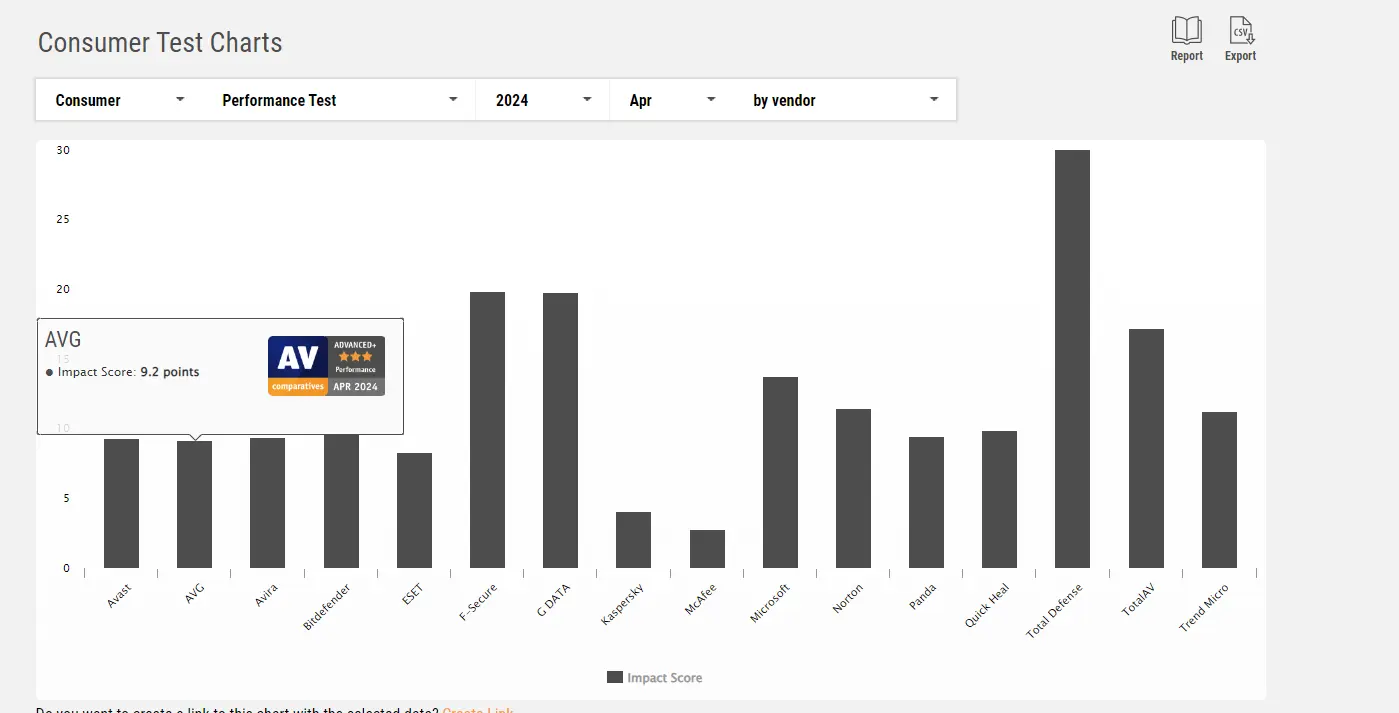Select the Quick Heal bar

pyautogui.click(x=999, y=500)
